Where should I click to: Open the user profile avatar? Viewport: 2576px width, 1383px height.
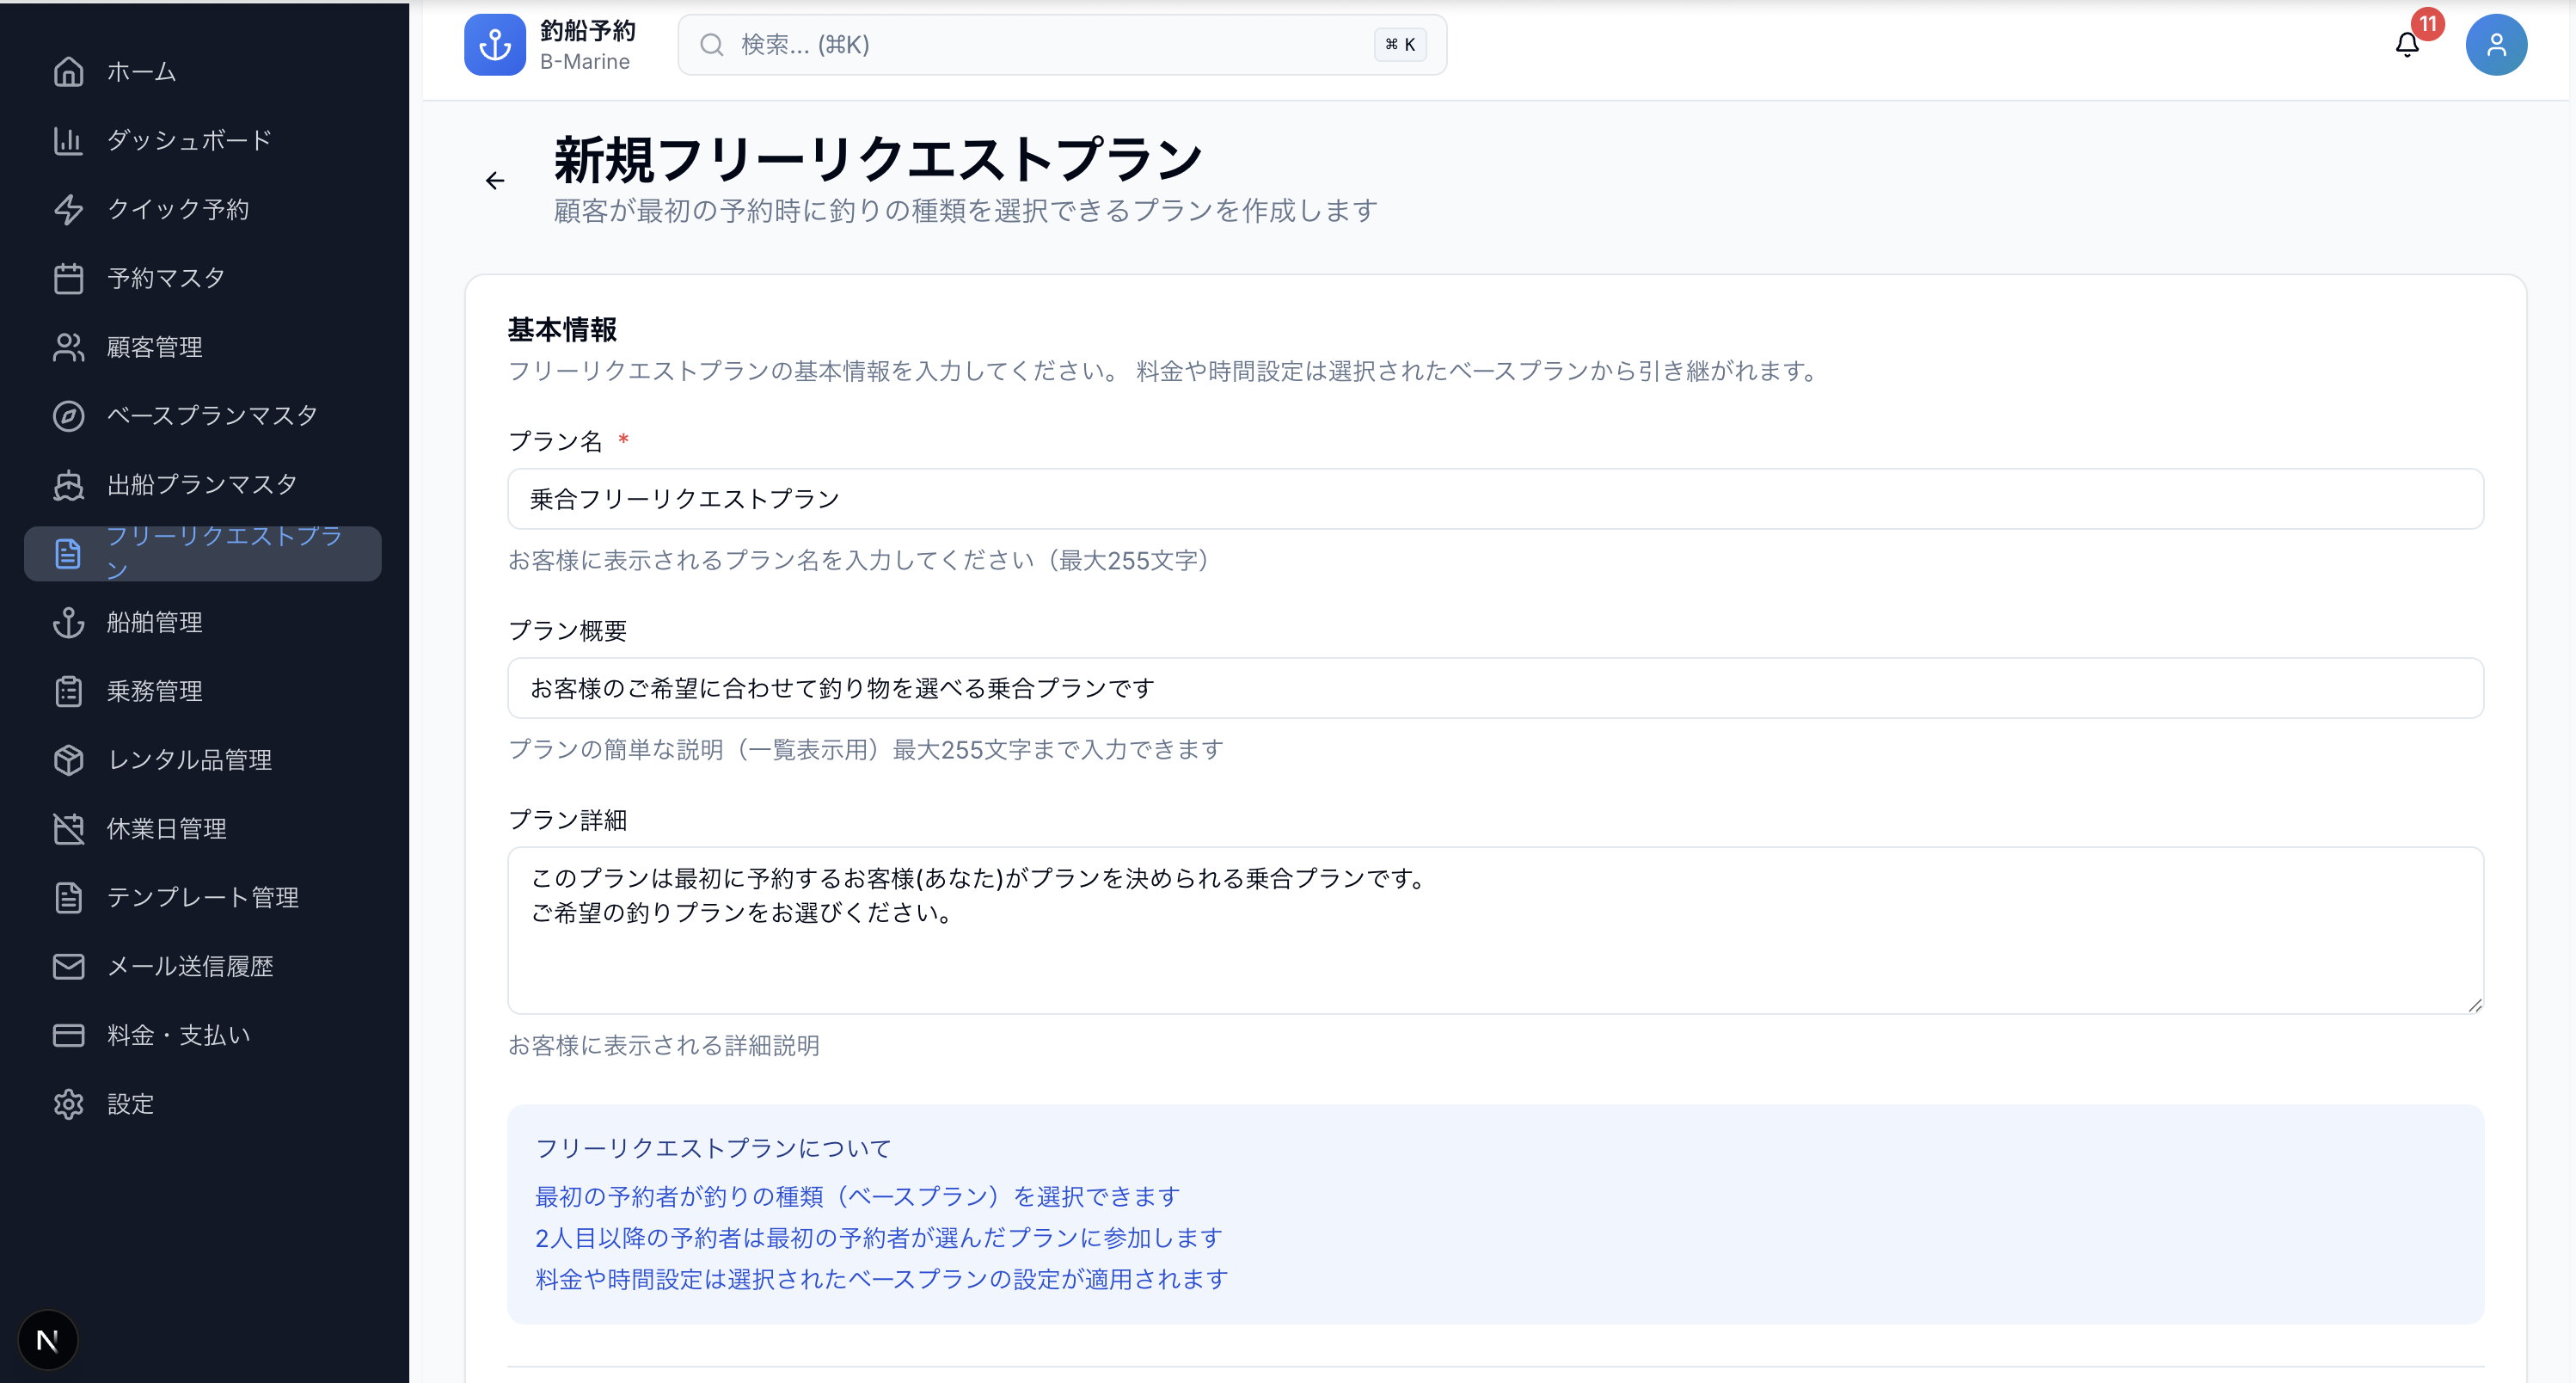[2495, 45]
